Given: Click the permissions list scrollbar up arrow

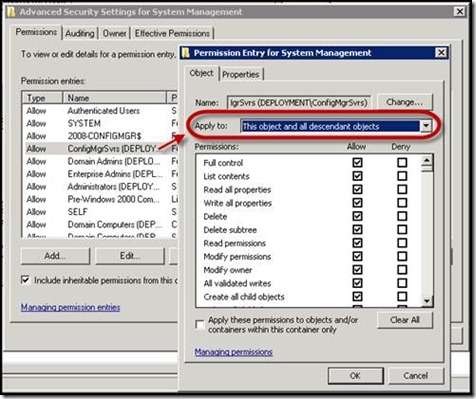Looking at the screenshot, I should pyautogui.click(x=427, y=161).
